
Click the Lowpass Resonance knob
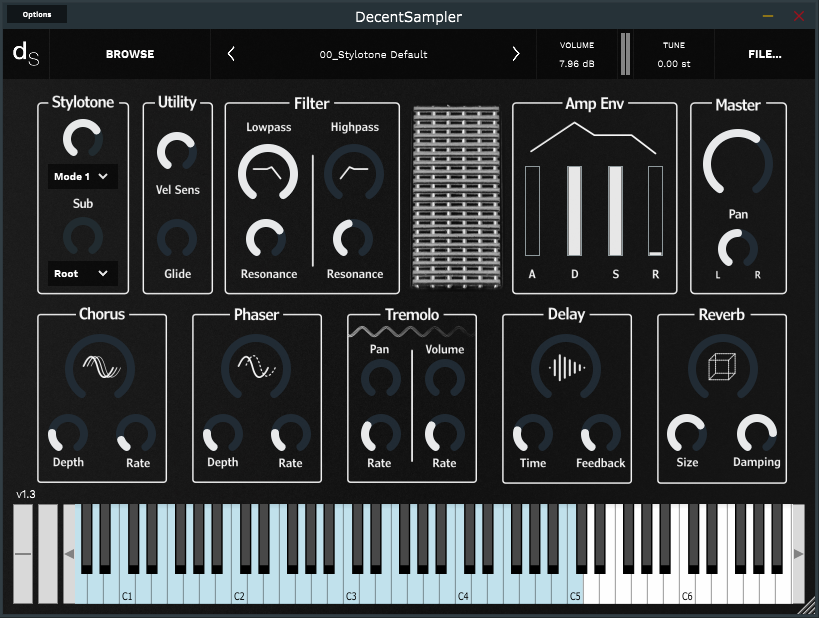[266, 239]
